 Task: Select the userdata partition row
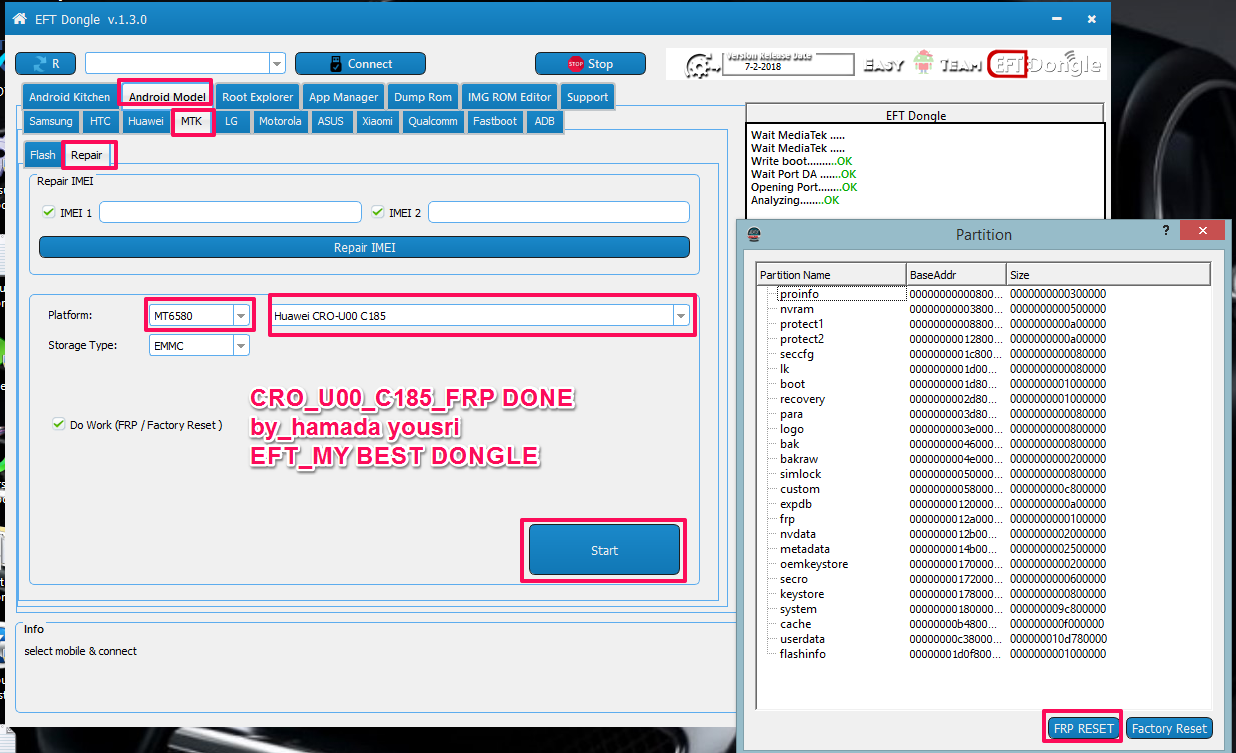[983, 639]
